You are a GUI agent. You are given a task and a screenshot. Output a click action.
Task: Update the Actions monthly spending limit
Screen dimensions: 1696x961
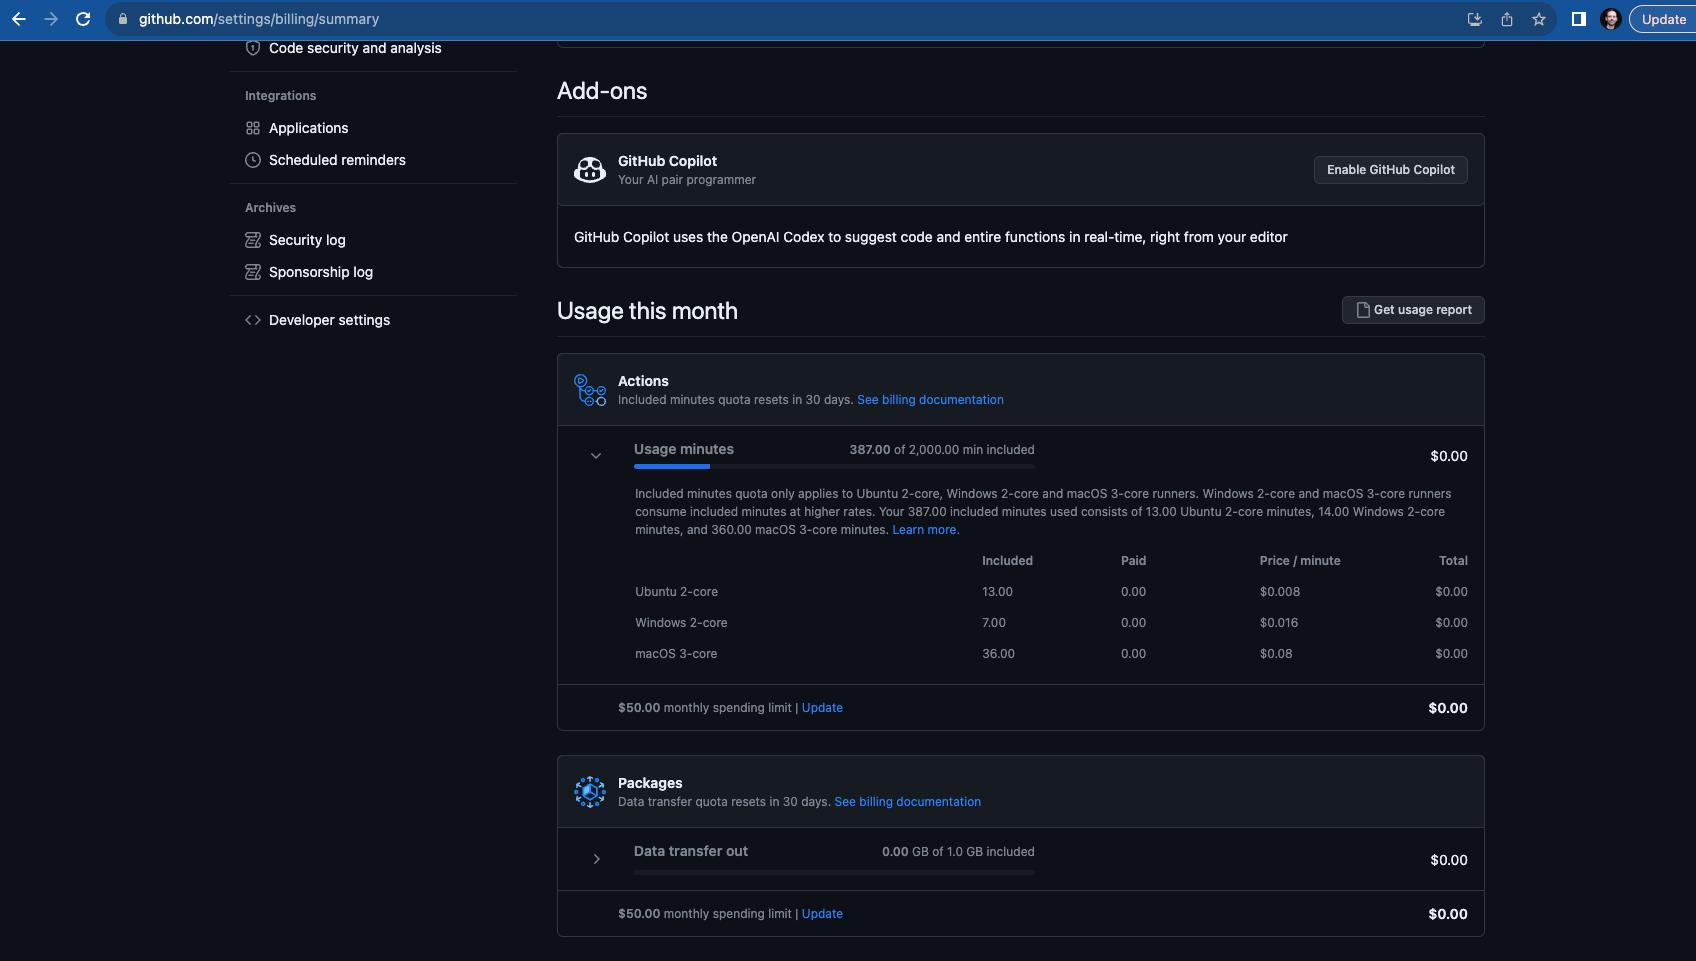pos(822,708)
